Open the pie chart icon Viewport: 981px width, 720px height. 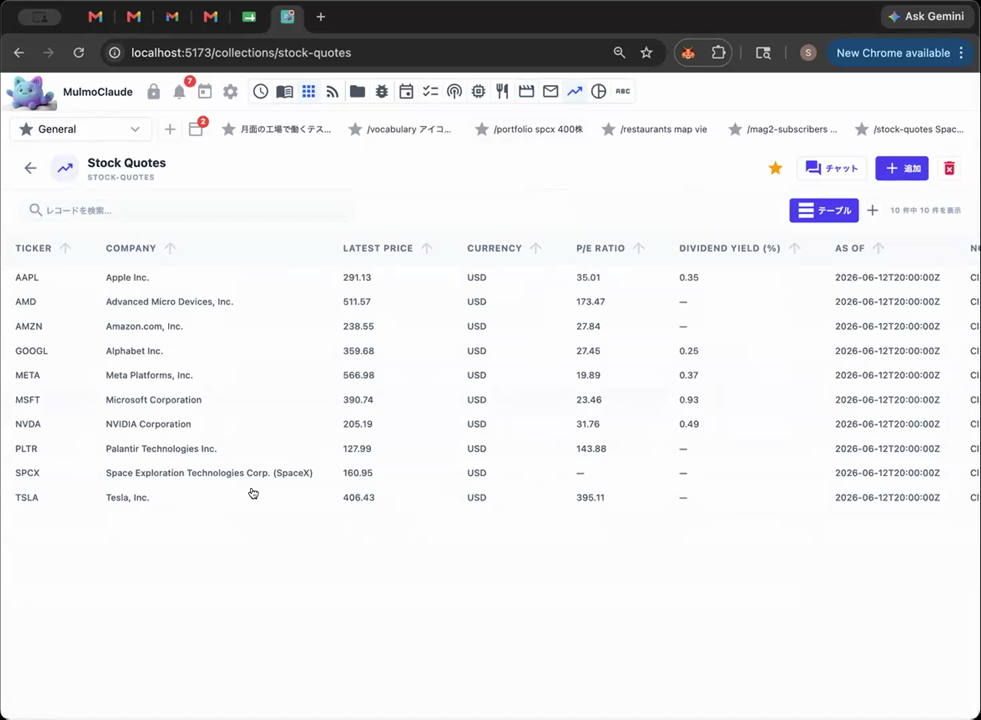coord(599,91)
